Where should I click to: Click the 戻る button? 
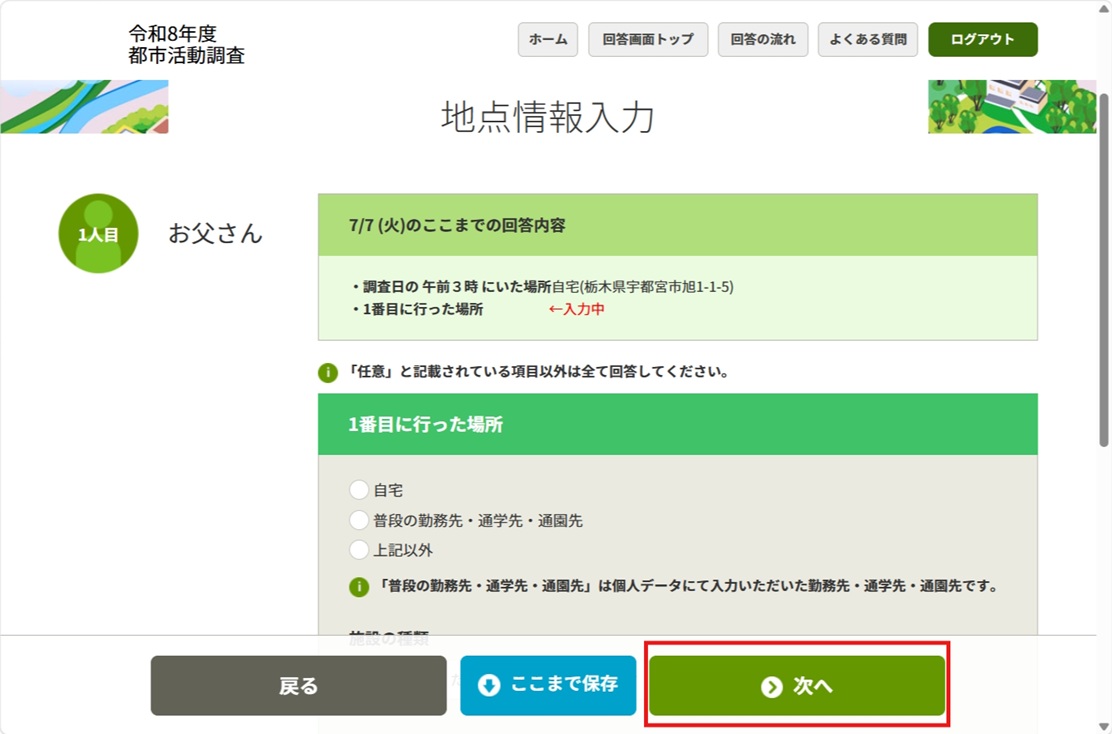(x=299, y=686)
